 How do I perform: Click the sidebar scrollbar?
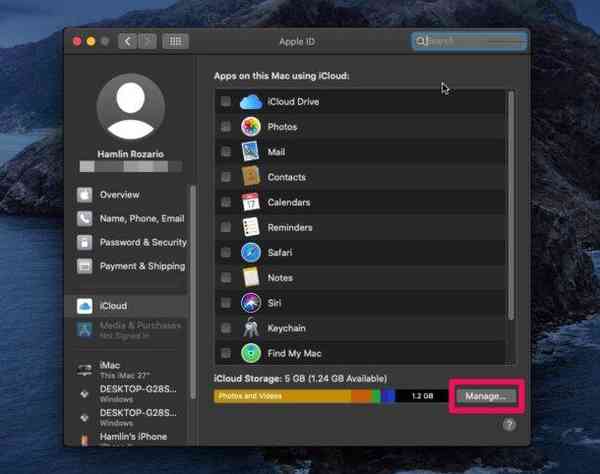[193, 292]
